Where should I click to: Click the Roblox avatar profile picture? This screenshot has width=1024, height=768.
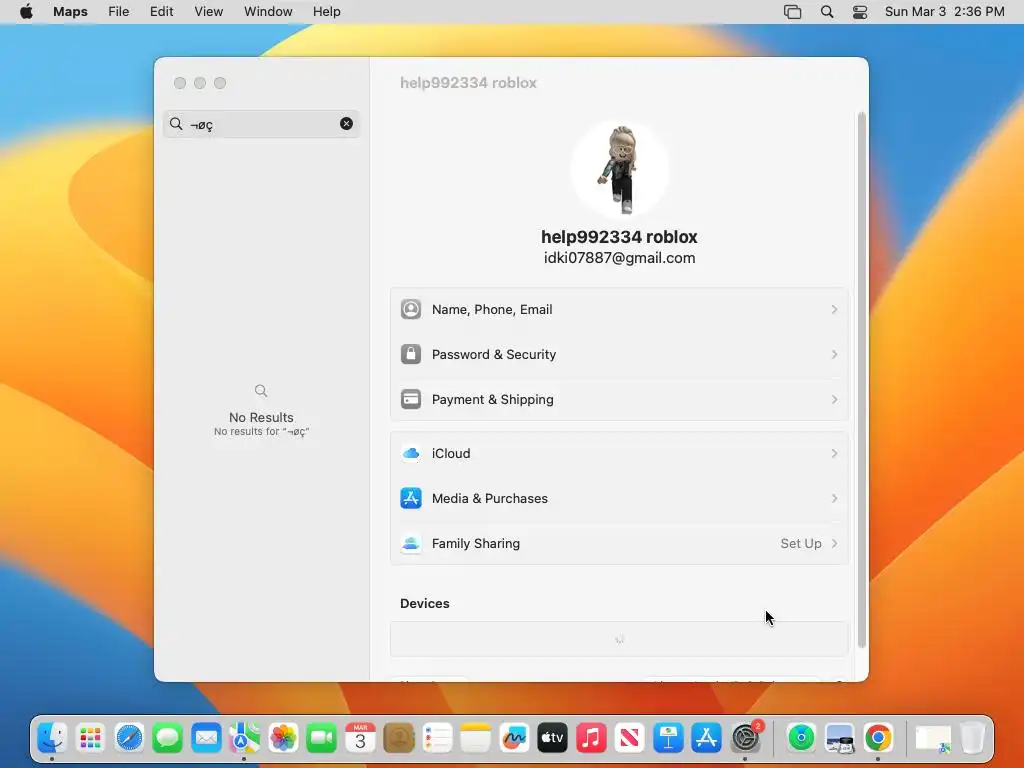[x=619, y=169]
